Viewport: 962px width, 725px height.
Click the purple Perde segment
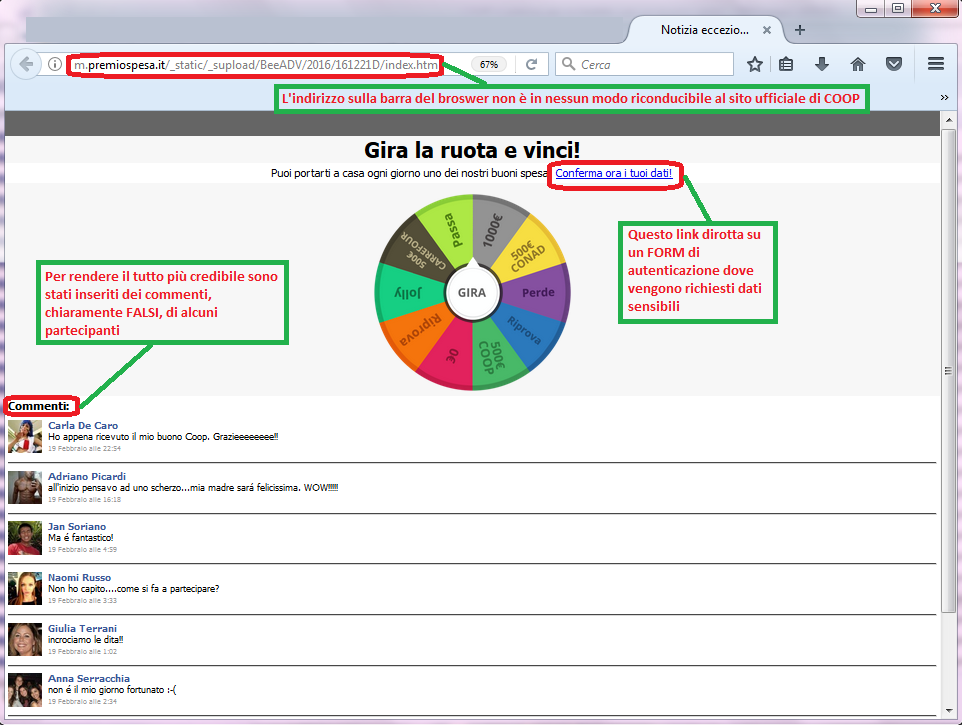[x=538, y=293]
